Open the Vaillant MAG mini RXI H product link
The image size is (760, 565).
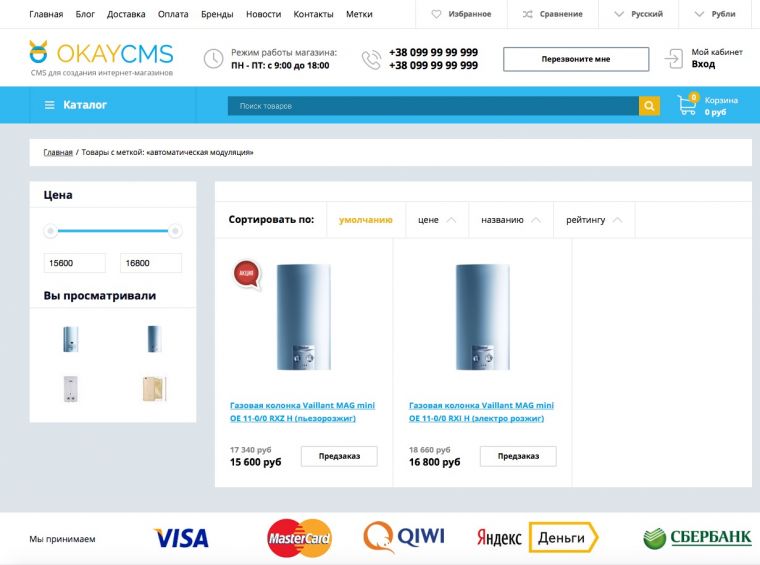tap(481, 411)
